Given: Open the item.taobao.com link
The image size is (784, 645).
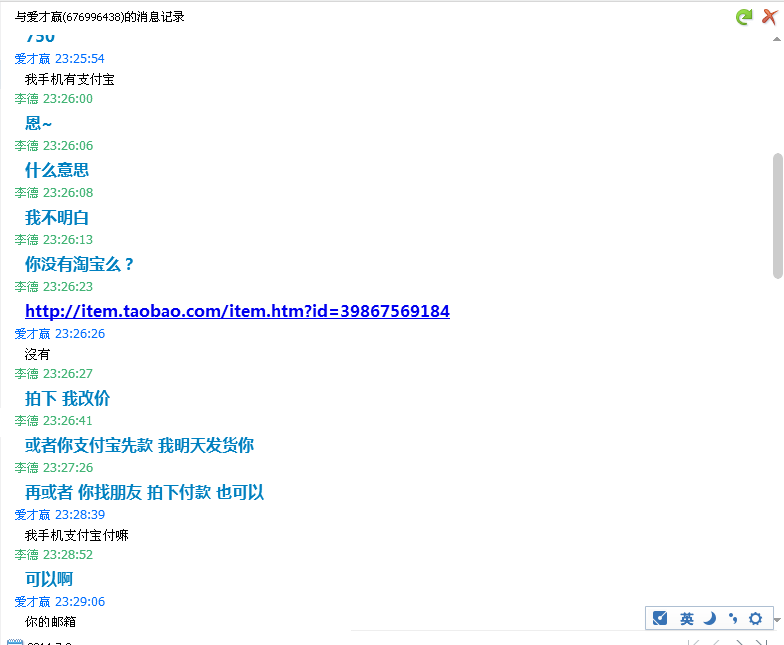Looking at the screenshot, I should 237,311.
